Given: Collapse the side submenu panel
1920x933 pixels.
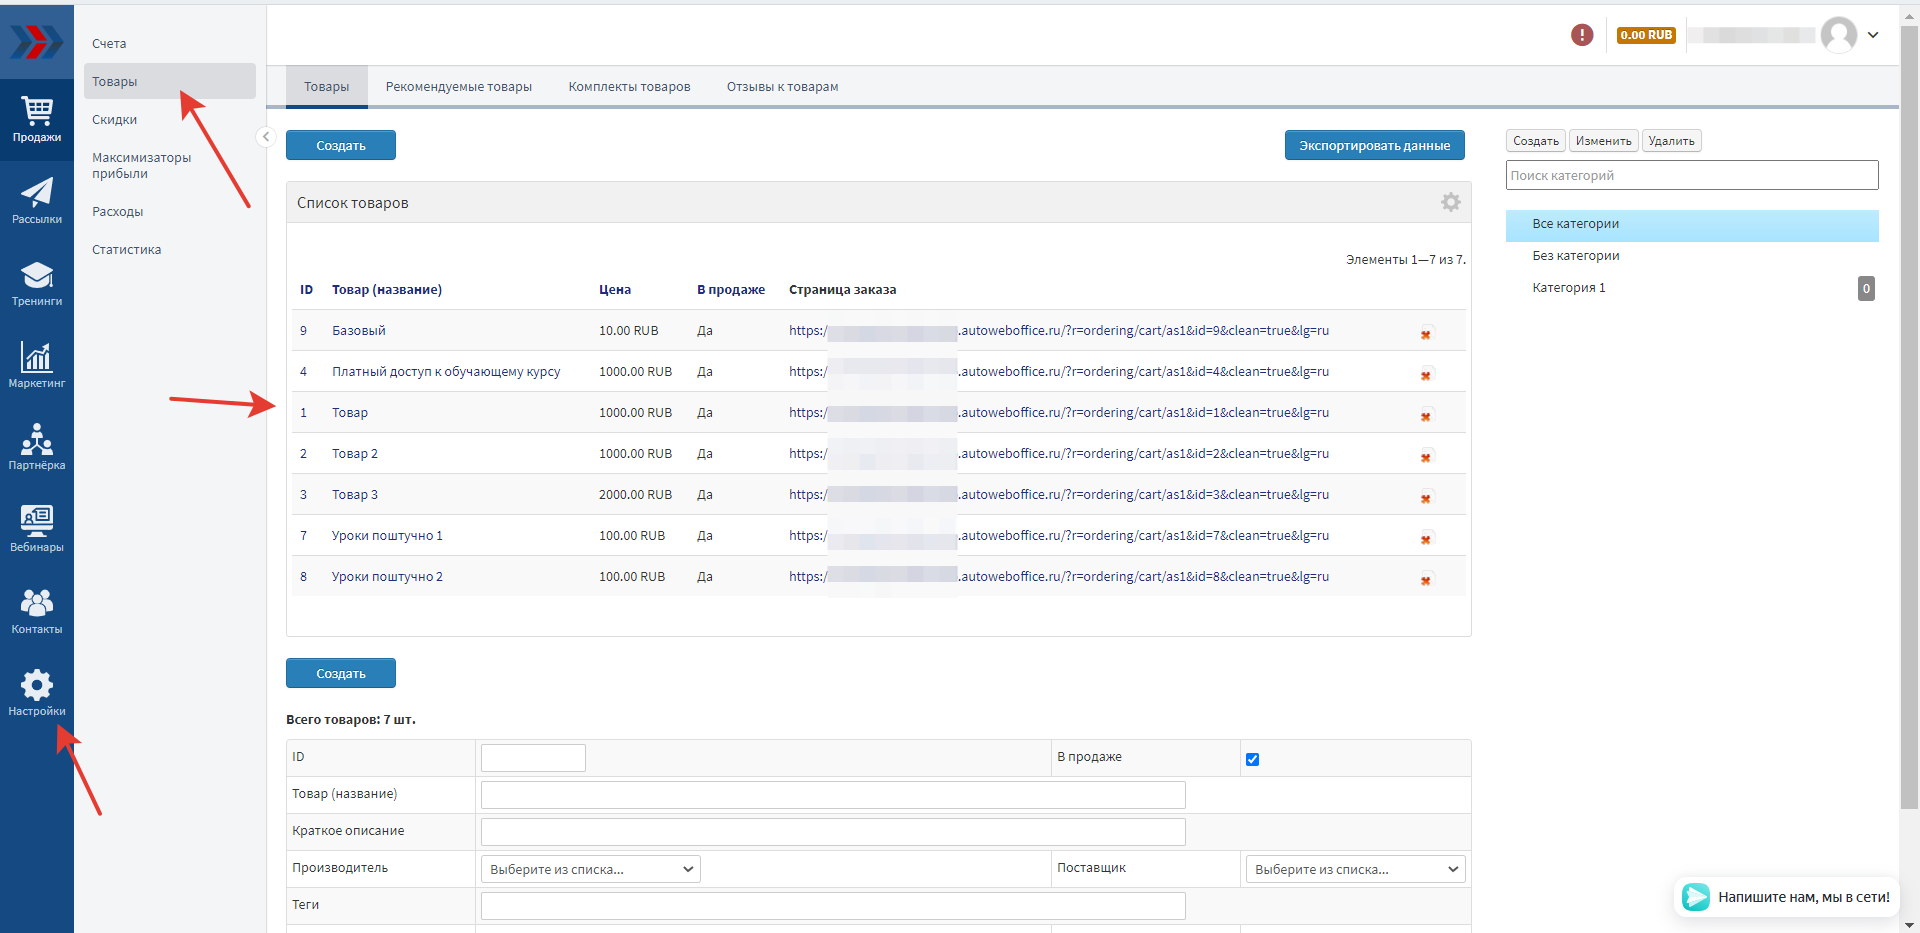Looking at the screenshot, I should (x=266, y=137).
